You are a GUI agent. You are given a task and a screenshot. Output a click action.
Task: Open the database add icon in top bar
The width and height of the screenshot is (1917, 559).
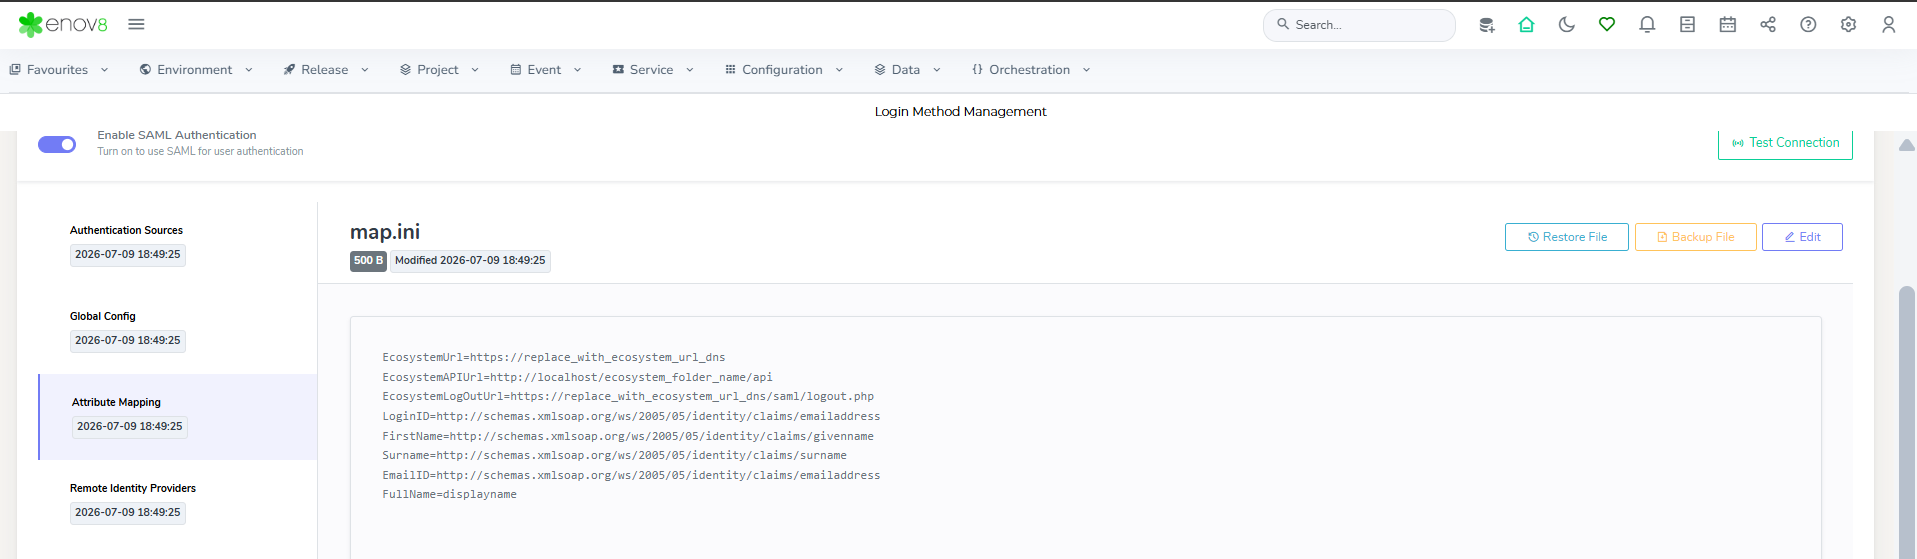click(x=1487, y=25)
